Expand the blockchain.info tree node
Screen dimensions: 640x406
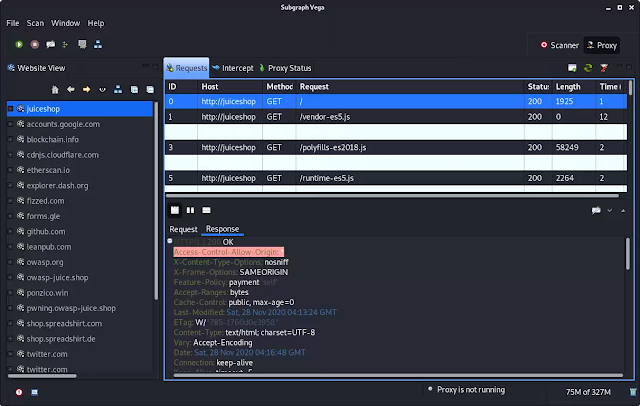click(x=11, y=139)
